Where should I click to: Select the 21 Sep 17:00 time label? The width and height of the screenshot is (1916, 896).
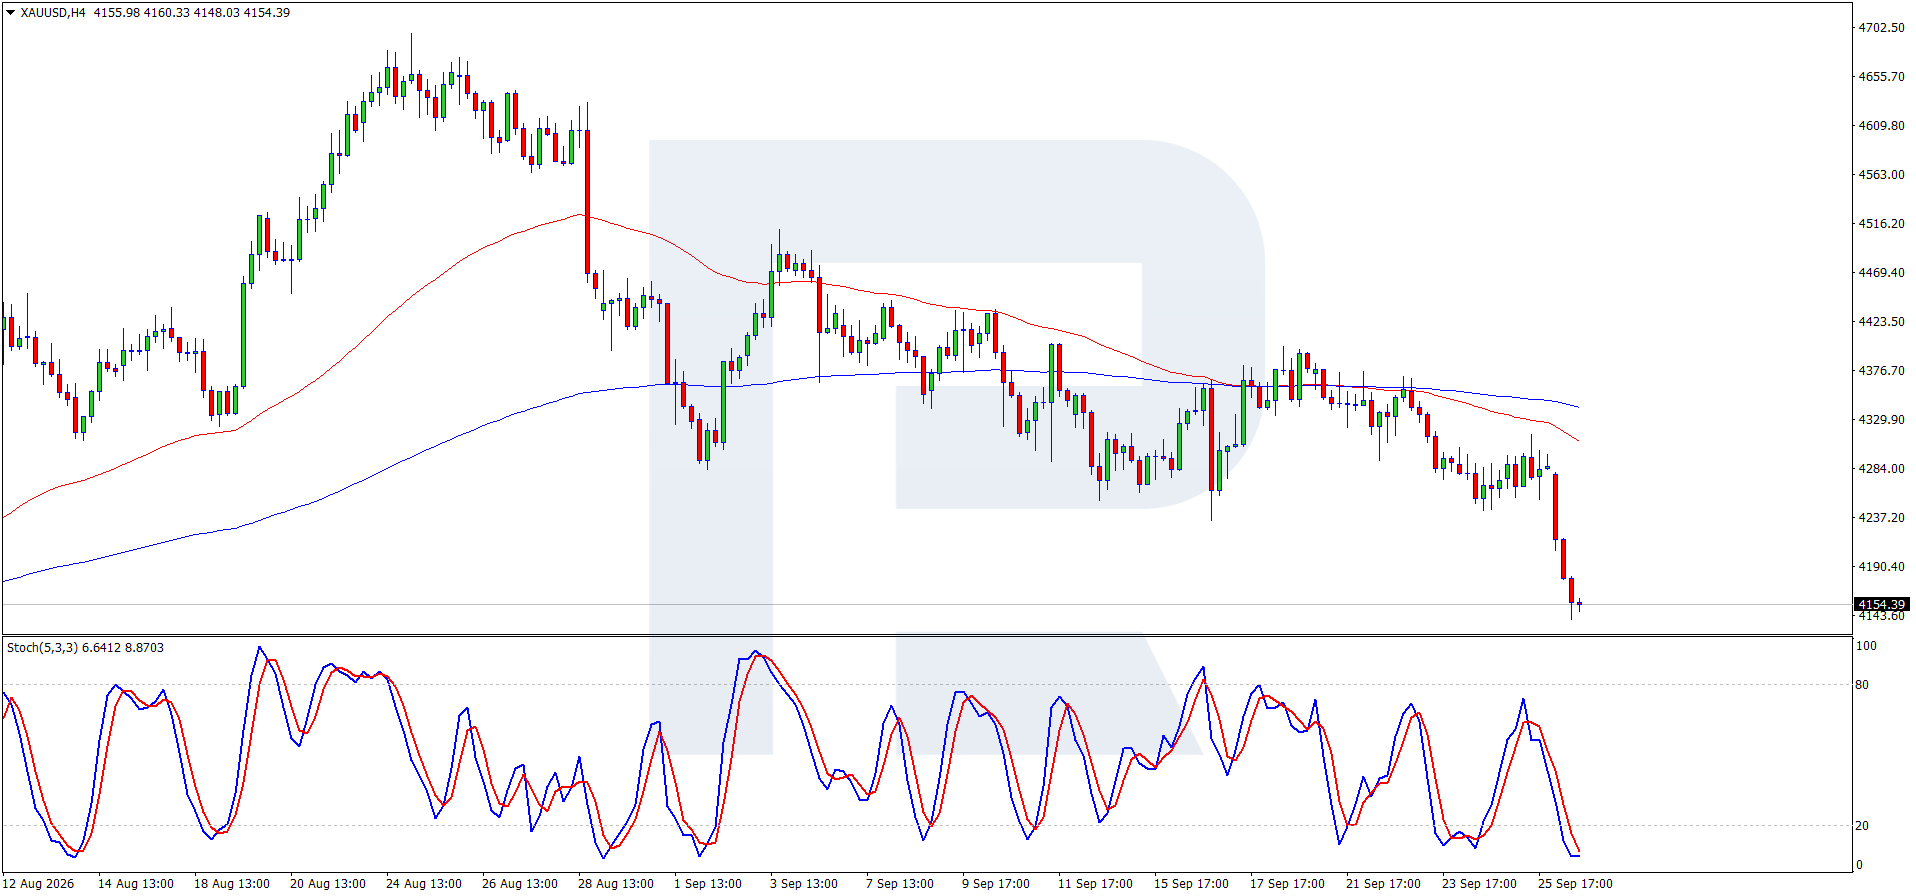coord(1384,884)
